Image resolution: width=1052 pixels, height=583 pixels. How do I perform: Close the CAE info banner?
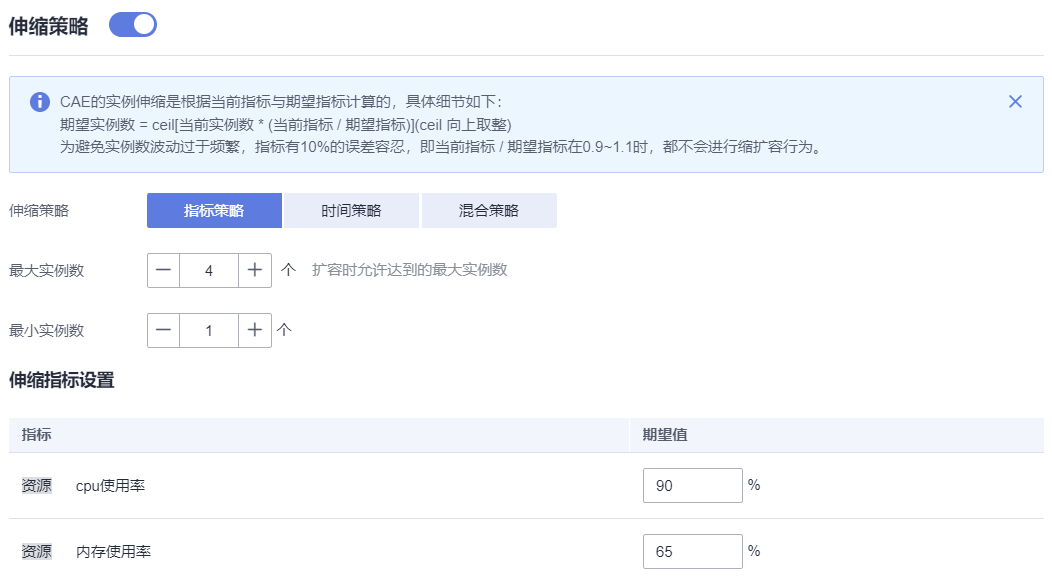tap(1015, 101)
